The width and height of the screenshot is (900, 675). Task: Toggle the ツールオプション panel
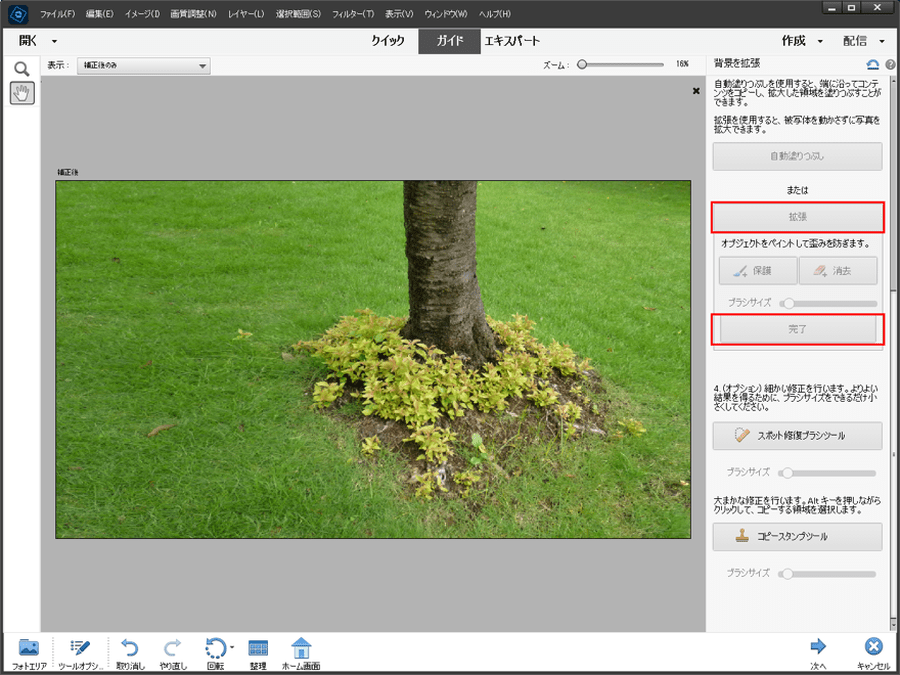point(80,648)
